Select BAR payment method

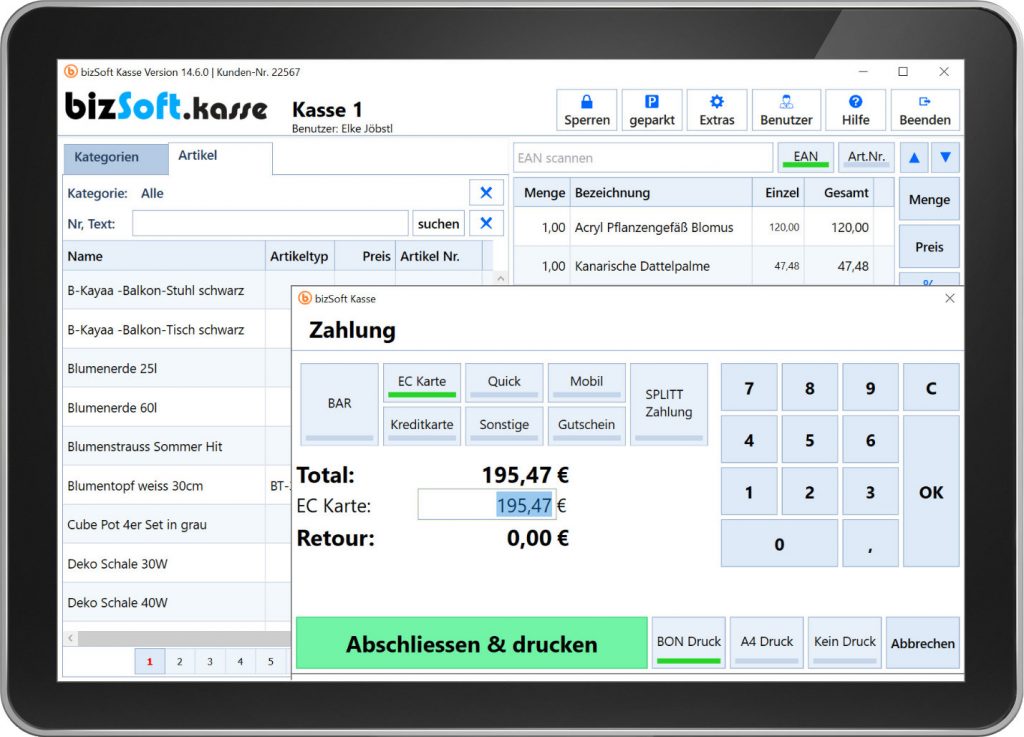tap(340, 404)
